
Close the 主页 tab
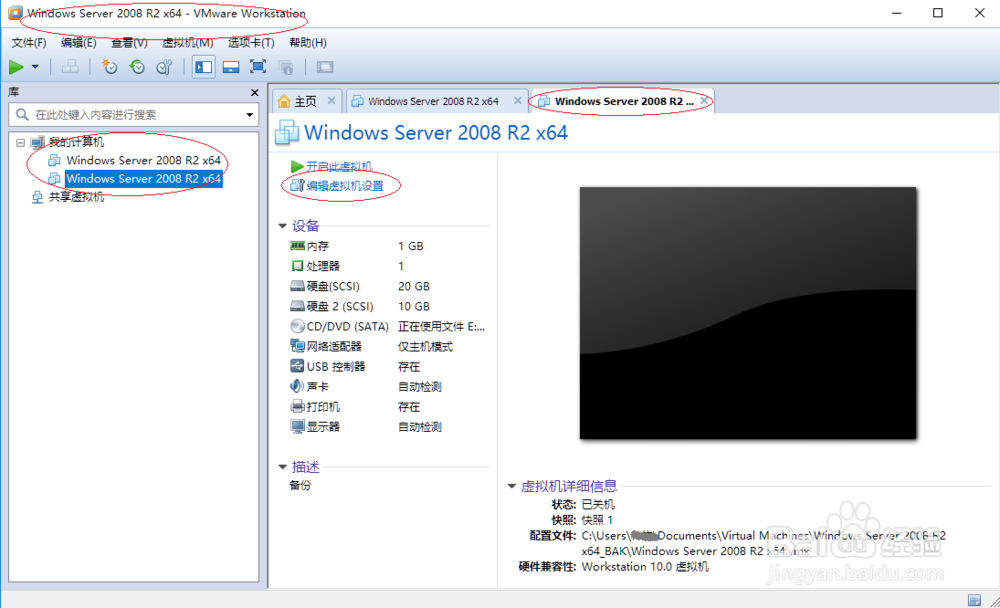click(x=331, y=101)
